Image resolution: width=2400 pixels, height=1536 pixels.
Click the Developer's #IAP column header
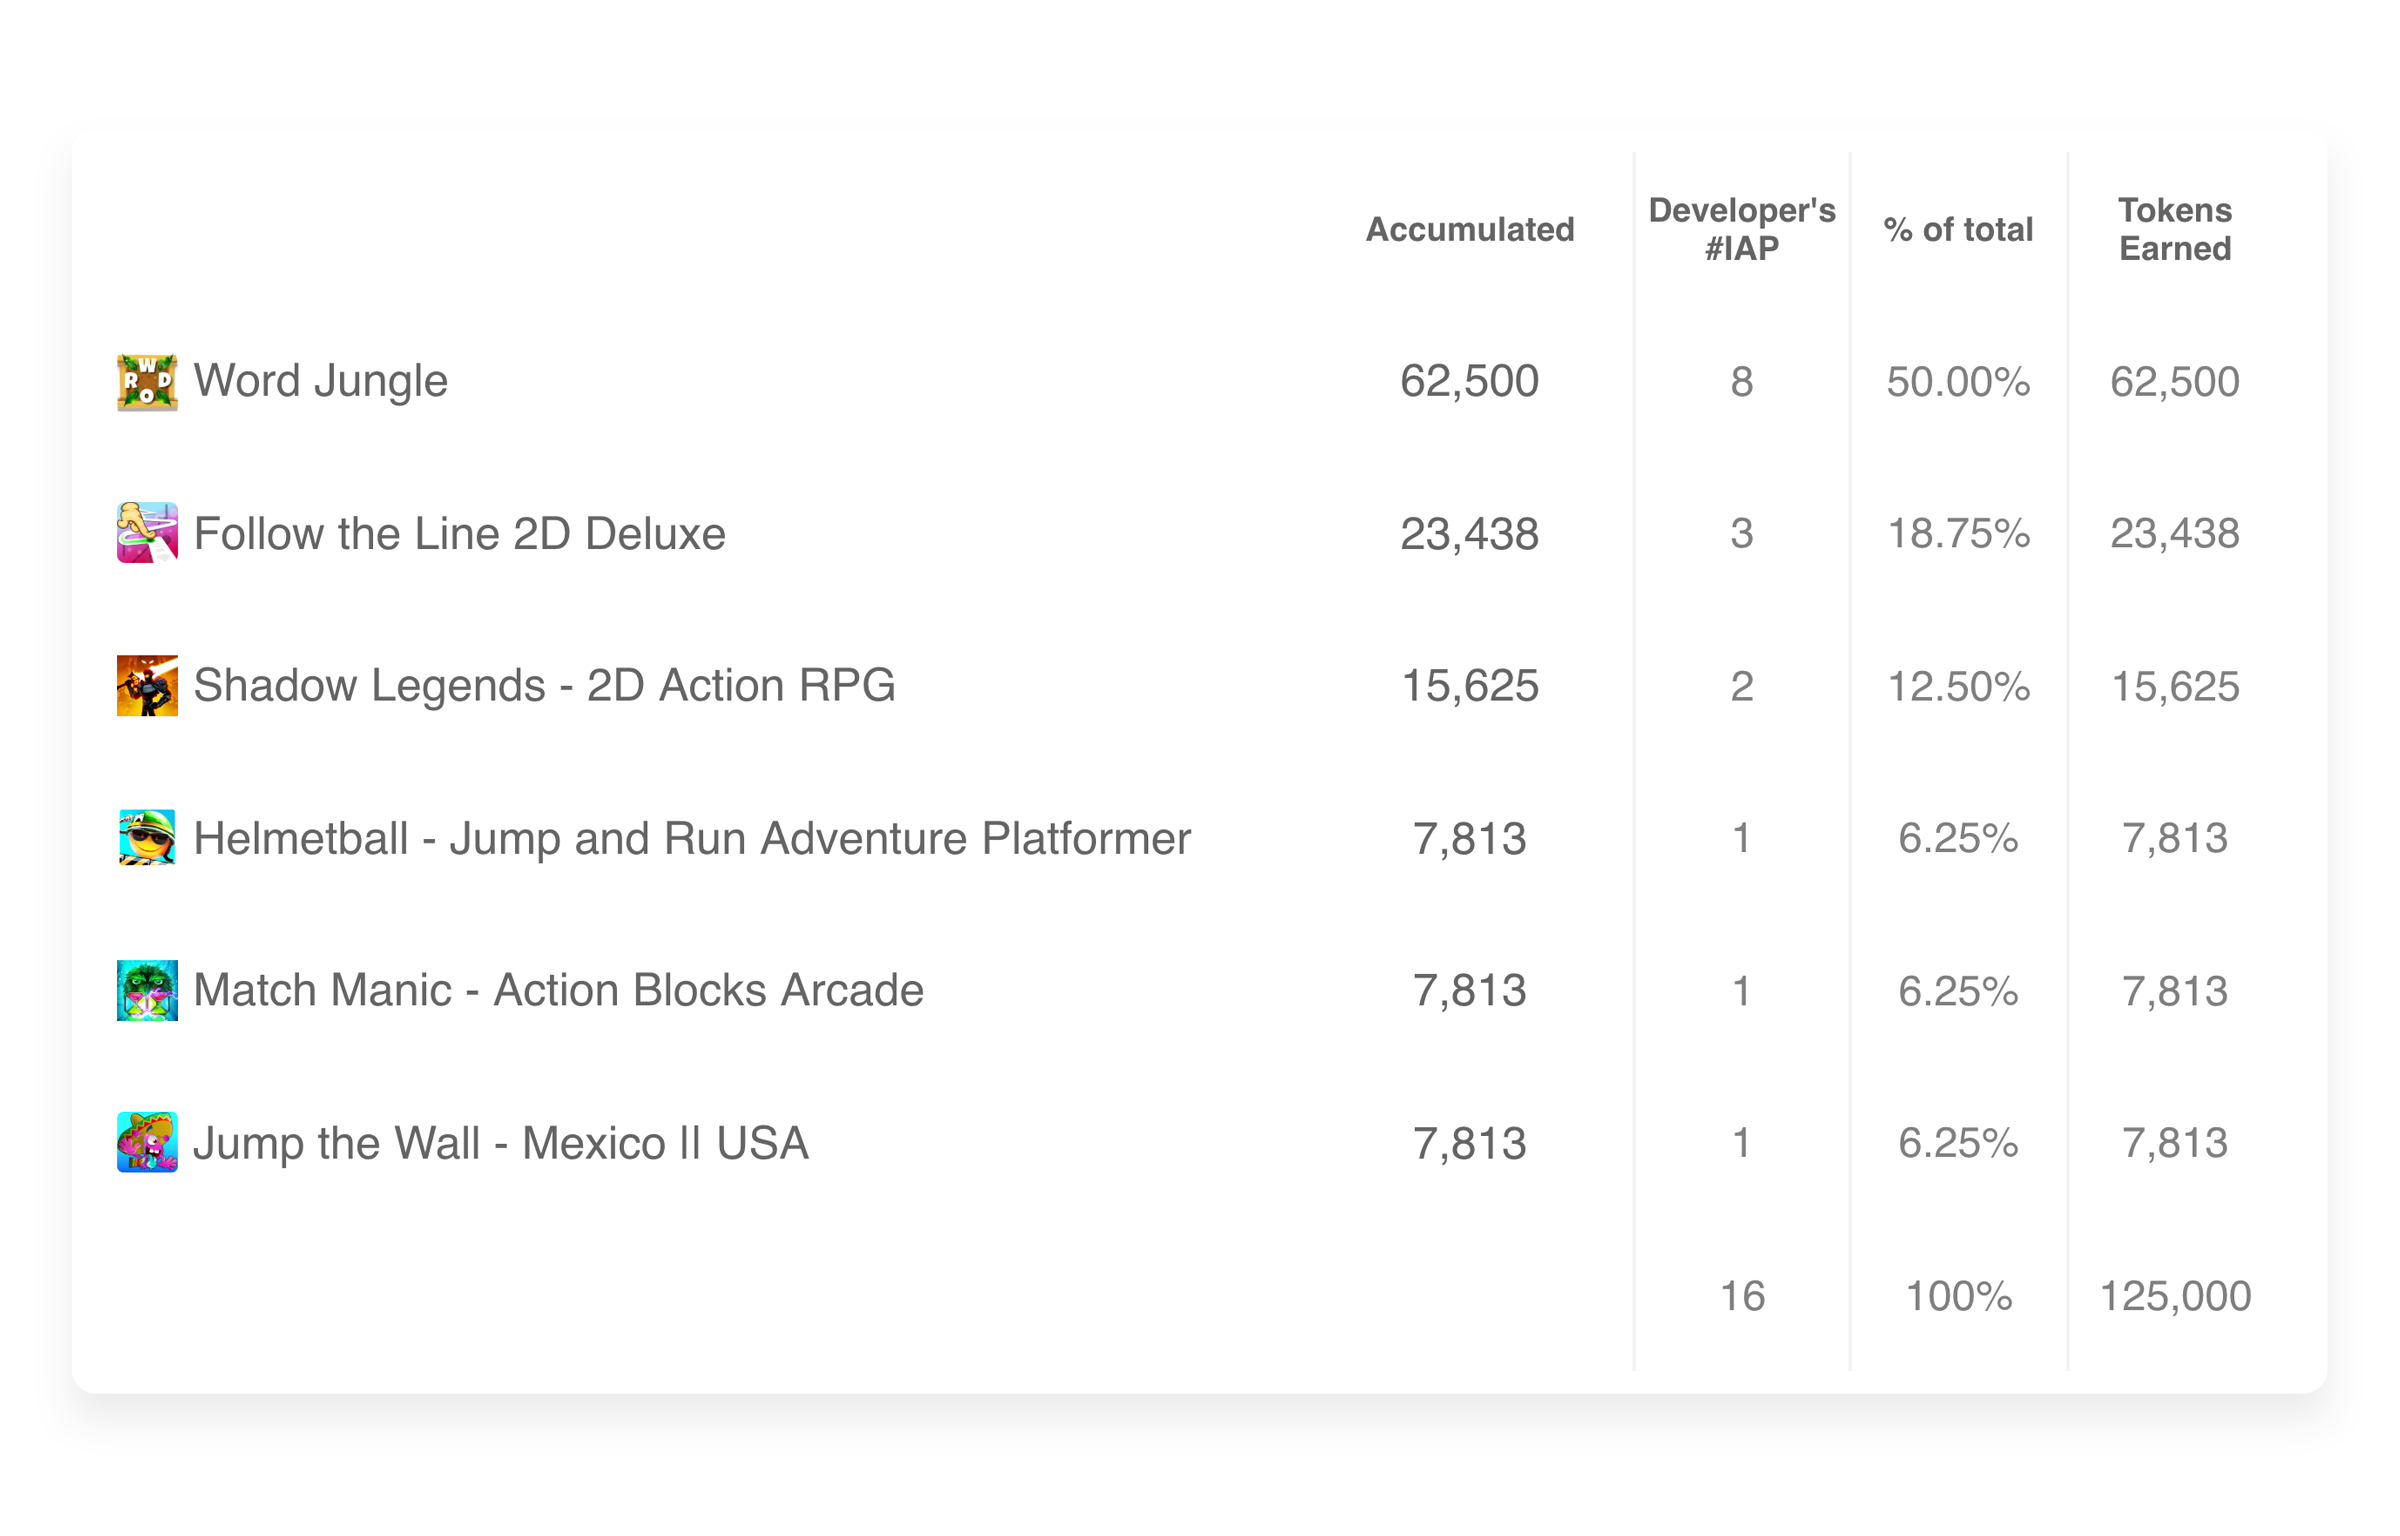pyautogui.click(x=1741, y=229)
